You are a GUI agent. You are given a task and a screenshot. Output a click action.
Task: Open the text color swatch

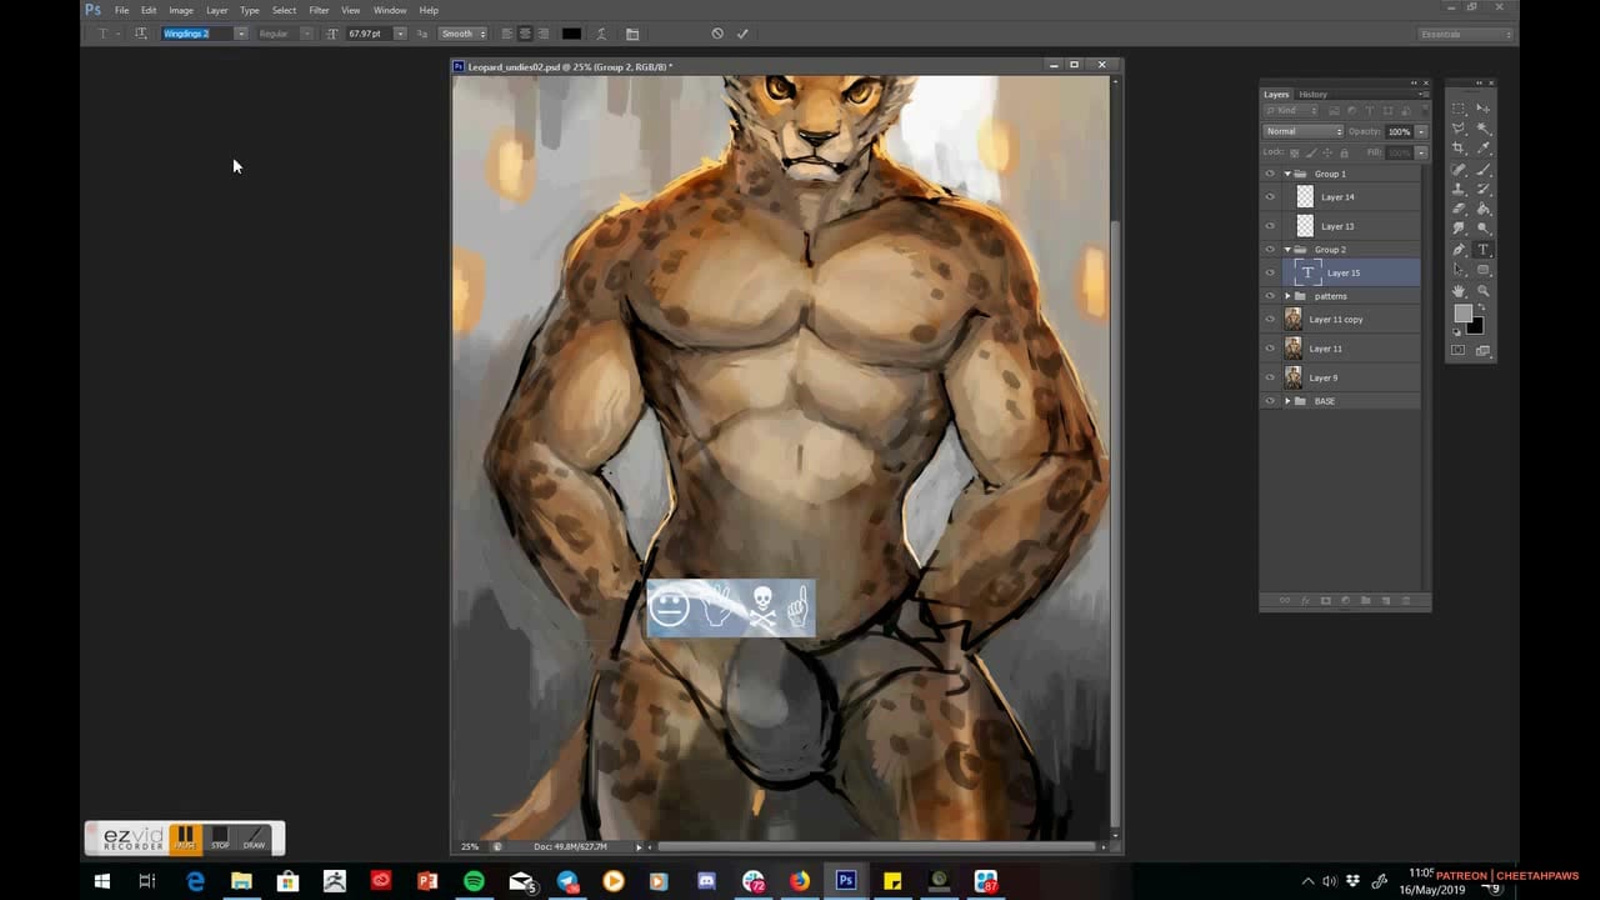tap(571, 34)
